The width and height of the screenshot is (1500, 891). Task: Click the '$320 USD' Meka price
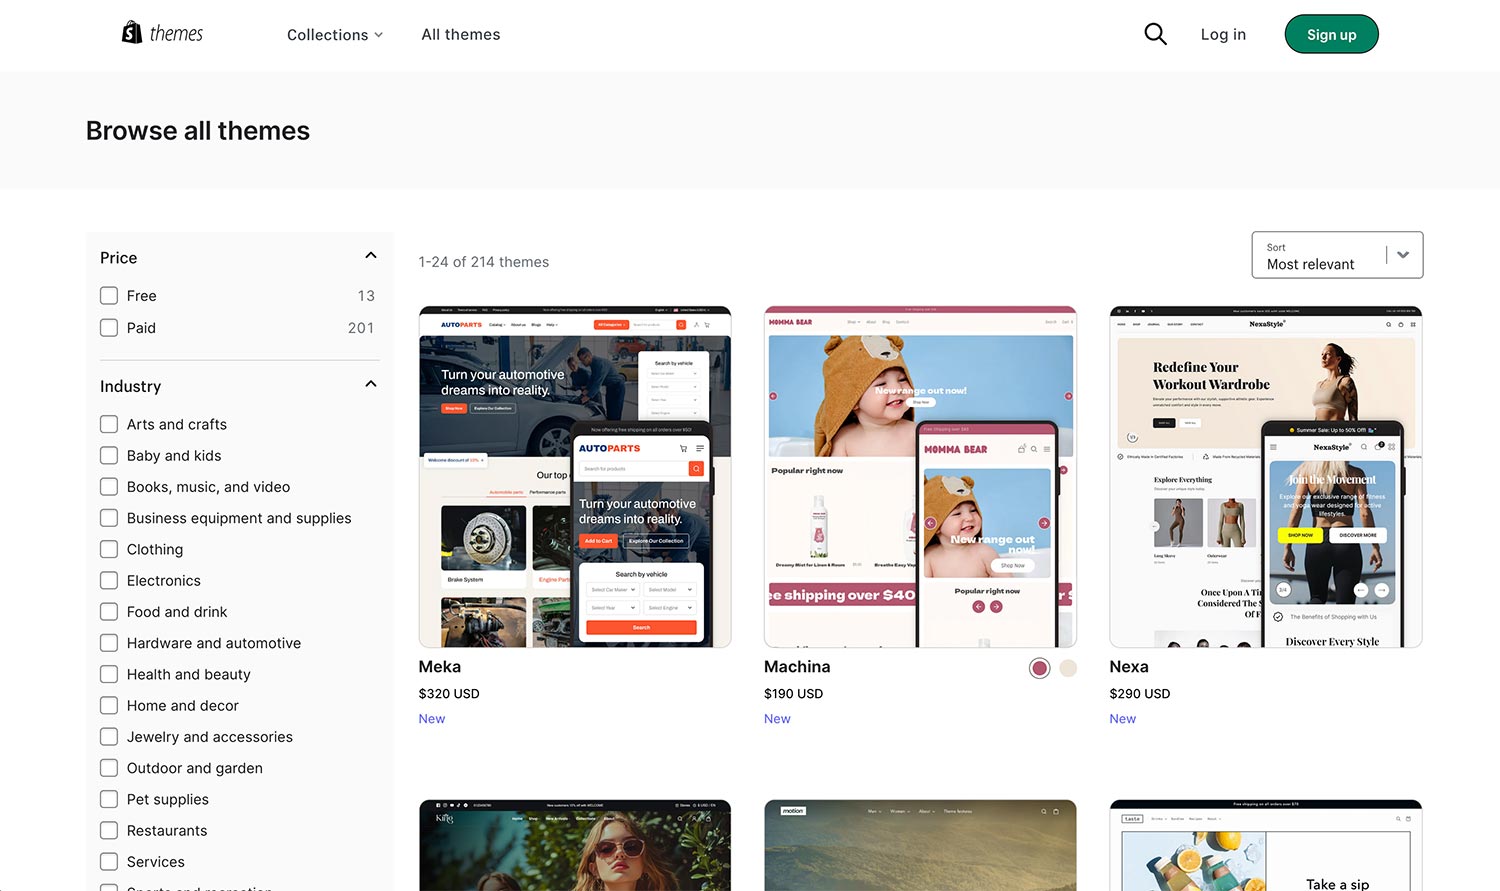449,694
